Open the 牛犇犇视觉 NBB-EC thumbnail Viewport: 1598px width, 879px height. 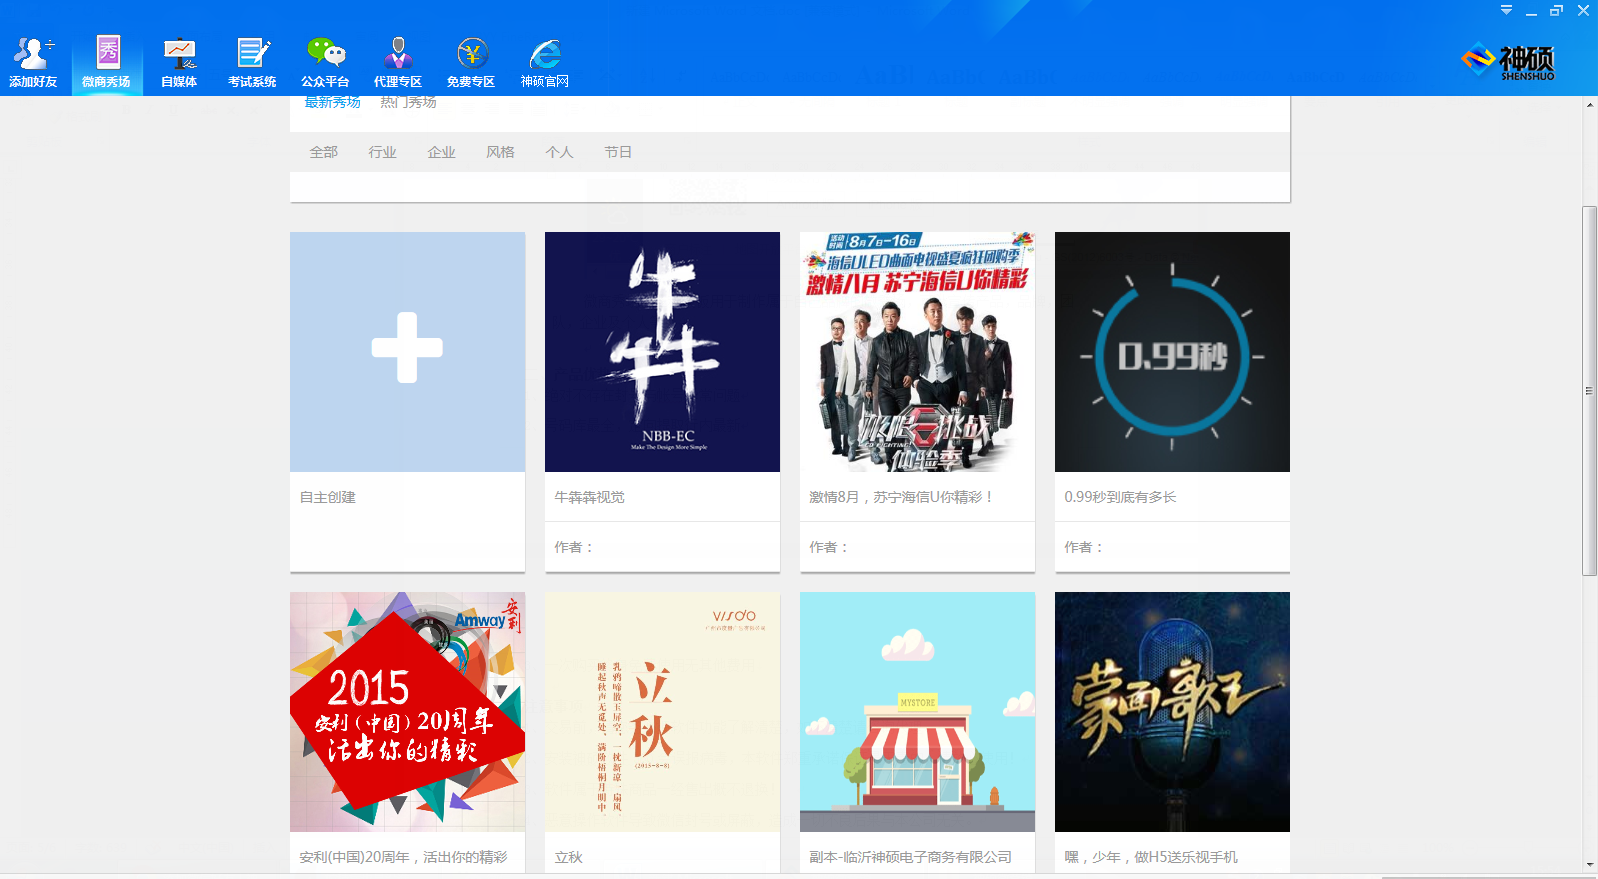pos(662,352)
